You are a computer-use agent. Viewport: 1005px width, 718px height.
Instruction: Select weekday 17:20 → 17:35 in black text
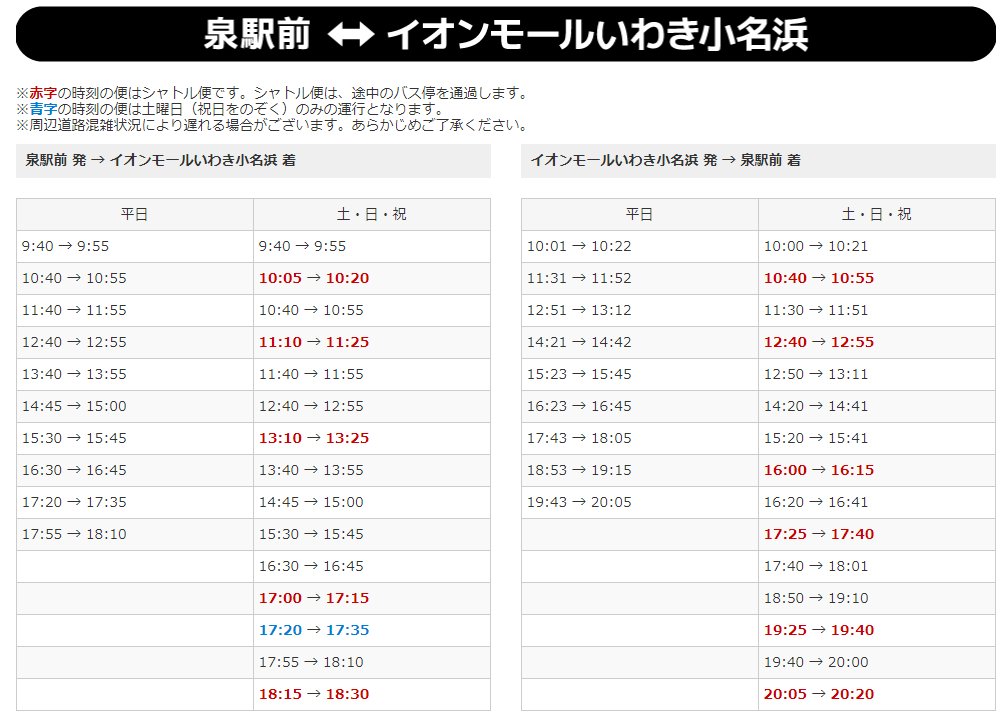pos(74,503)
